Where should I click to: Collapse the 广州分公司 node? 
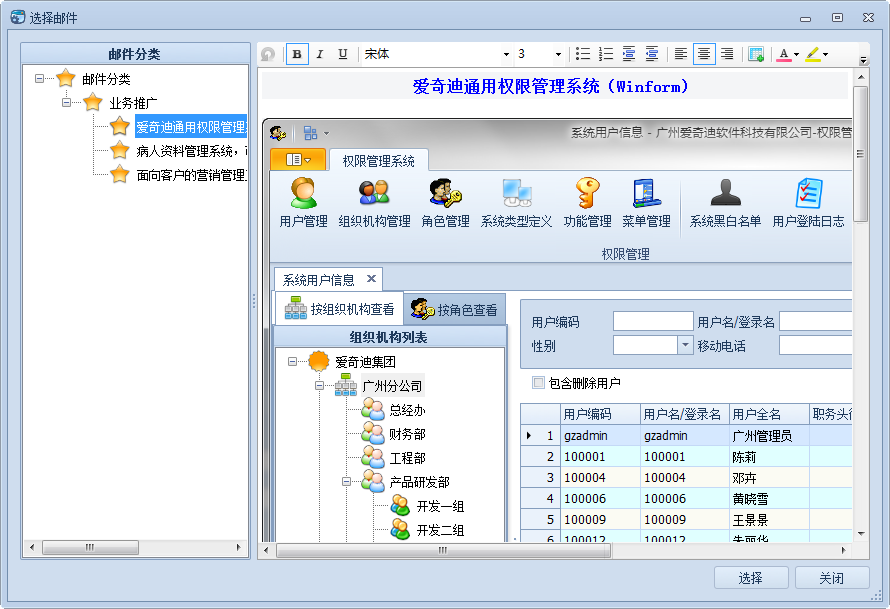coord(320,385)
